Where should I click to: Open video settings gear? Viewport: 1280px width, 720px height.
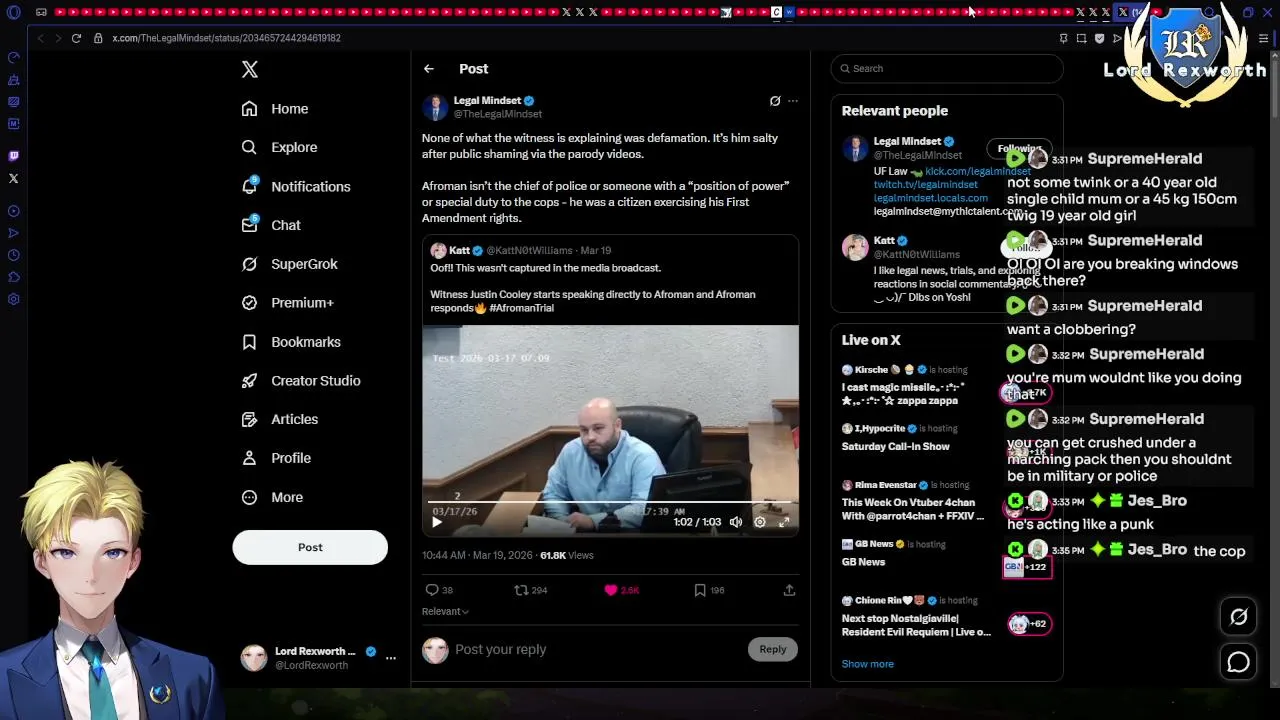click(x=760, y=522)
